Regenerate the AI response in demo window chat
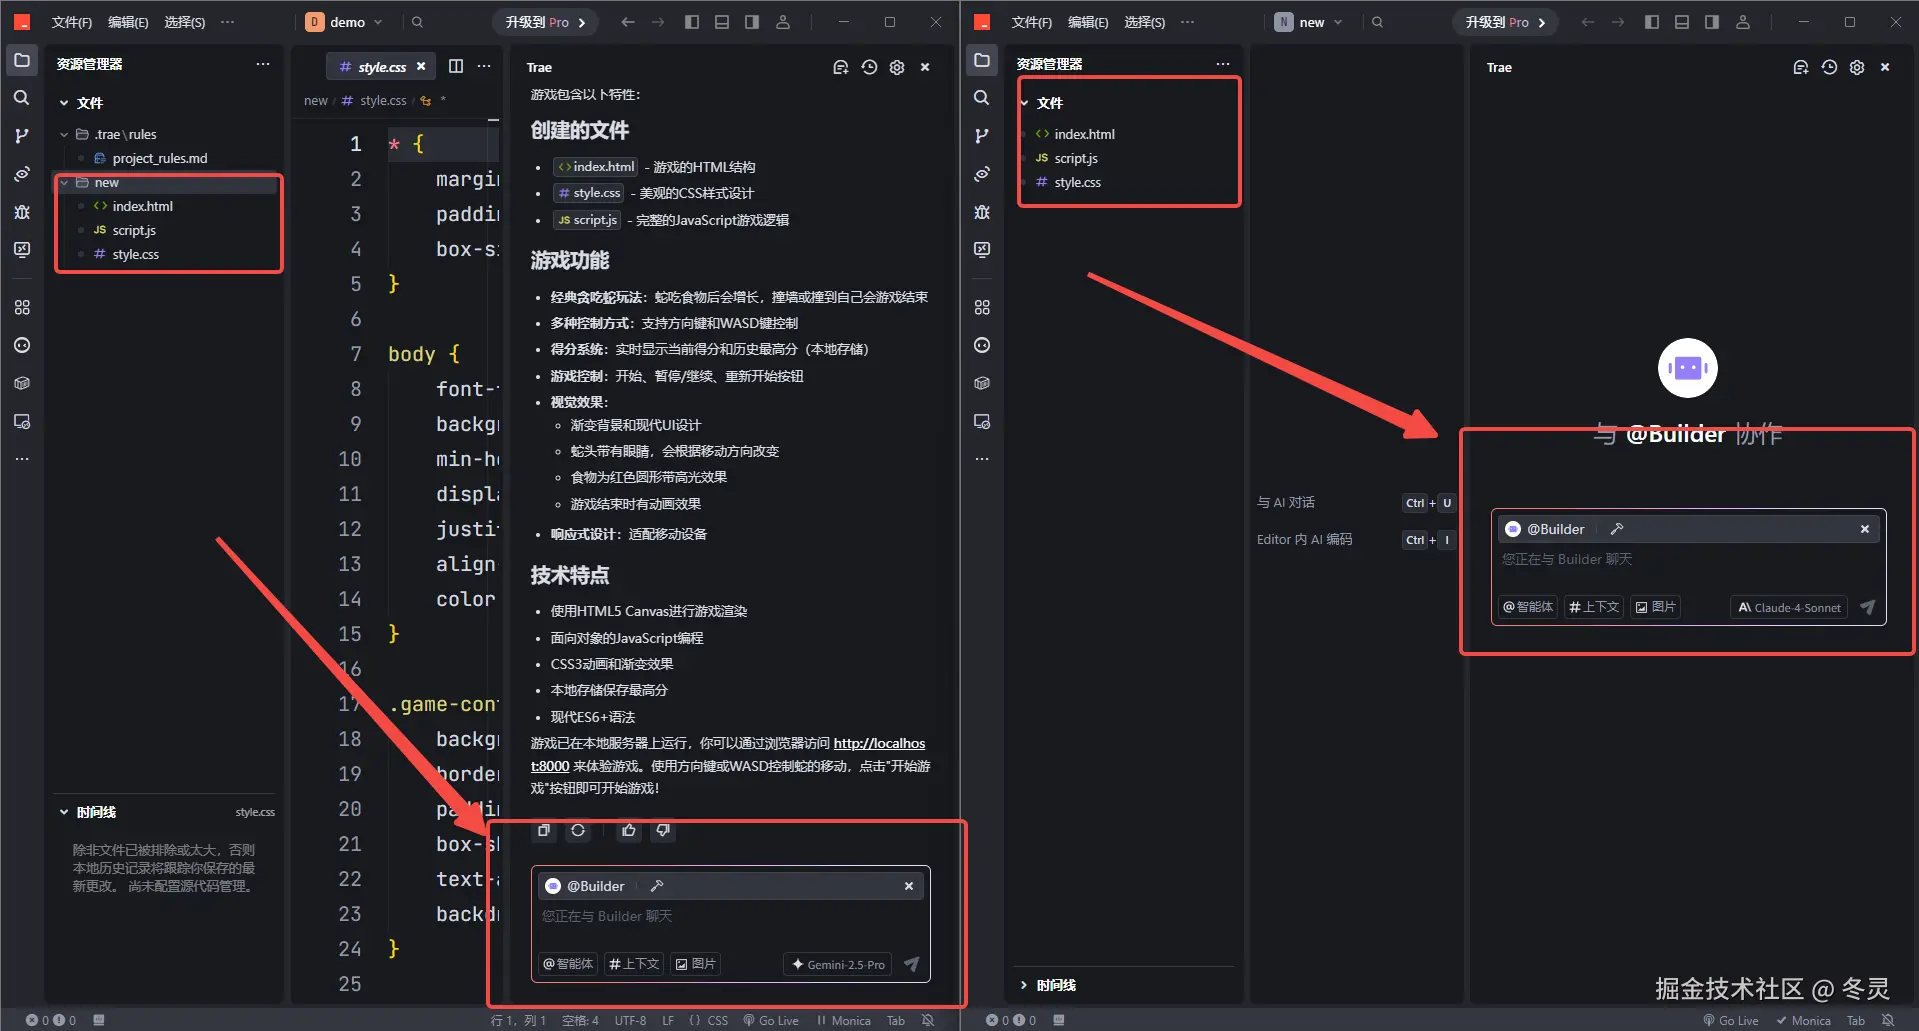1919x1031 pixels. tap(578, 830)
